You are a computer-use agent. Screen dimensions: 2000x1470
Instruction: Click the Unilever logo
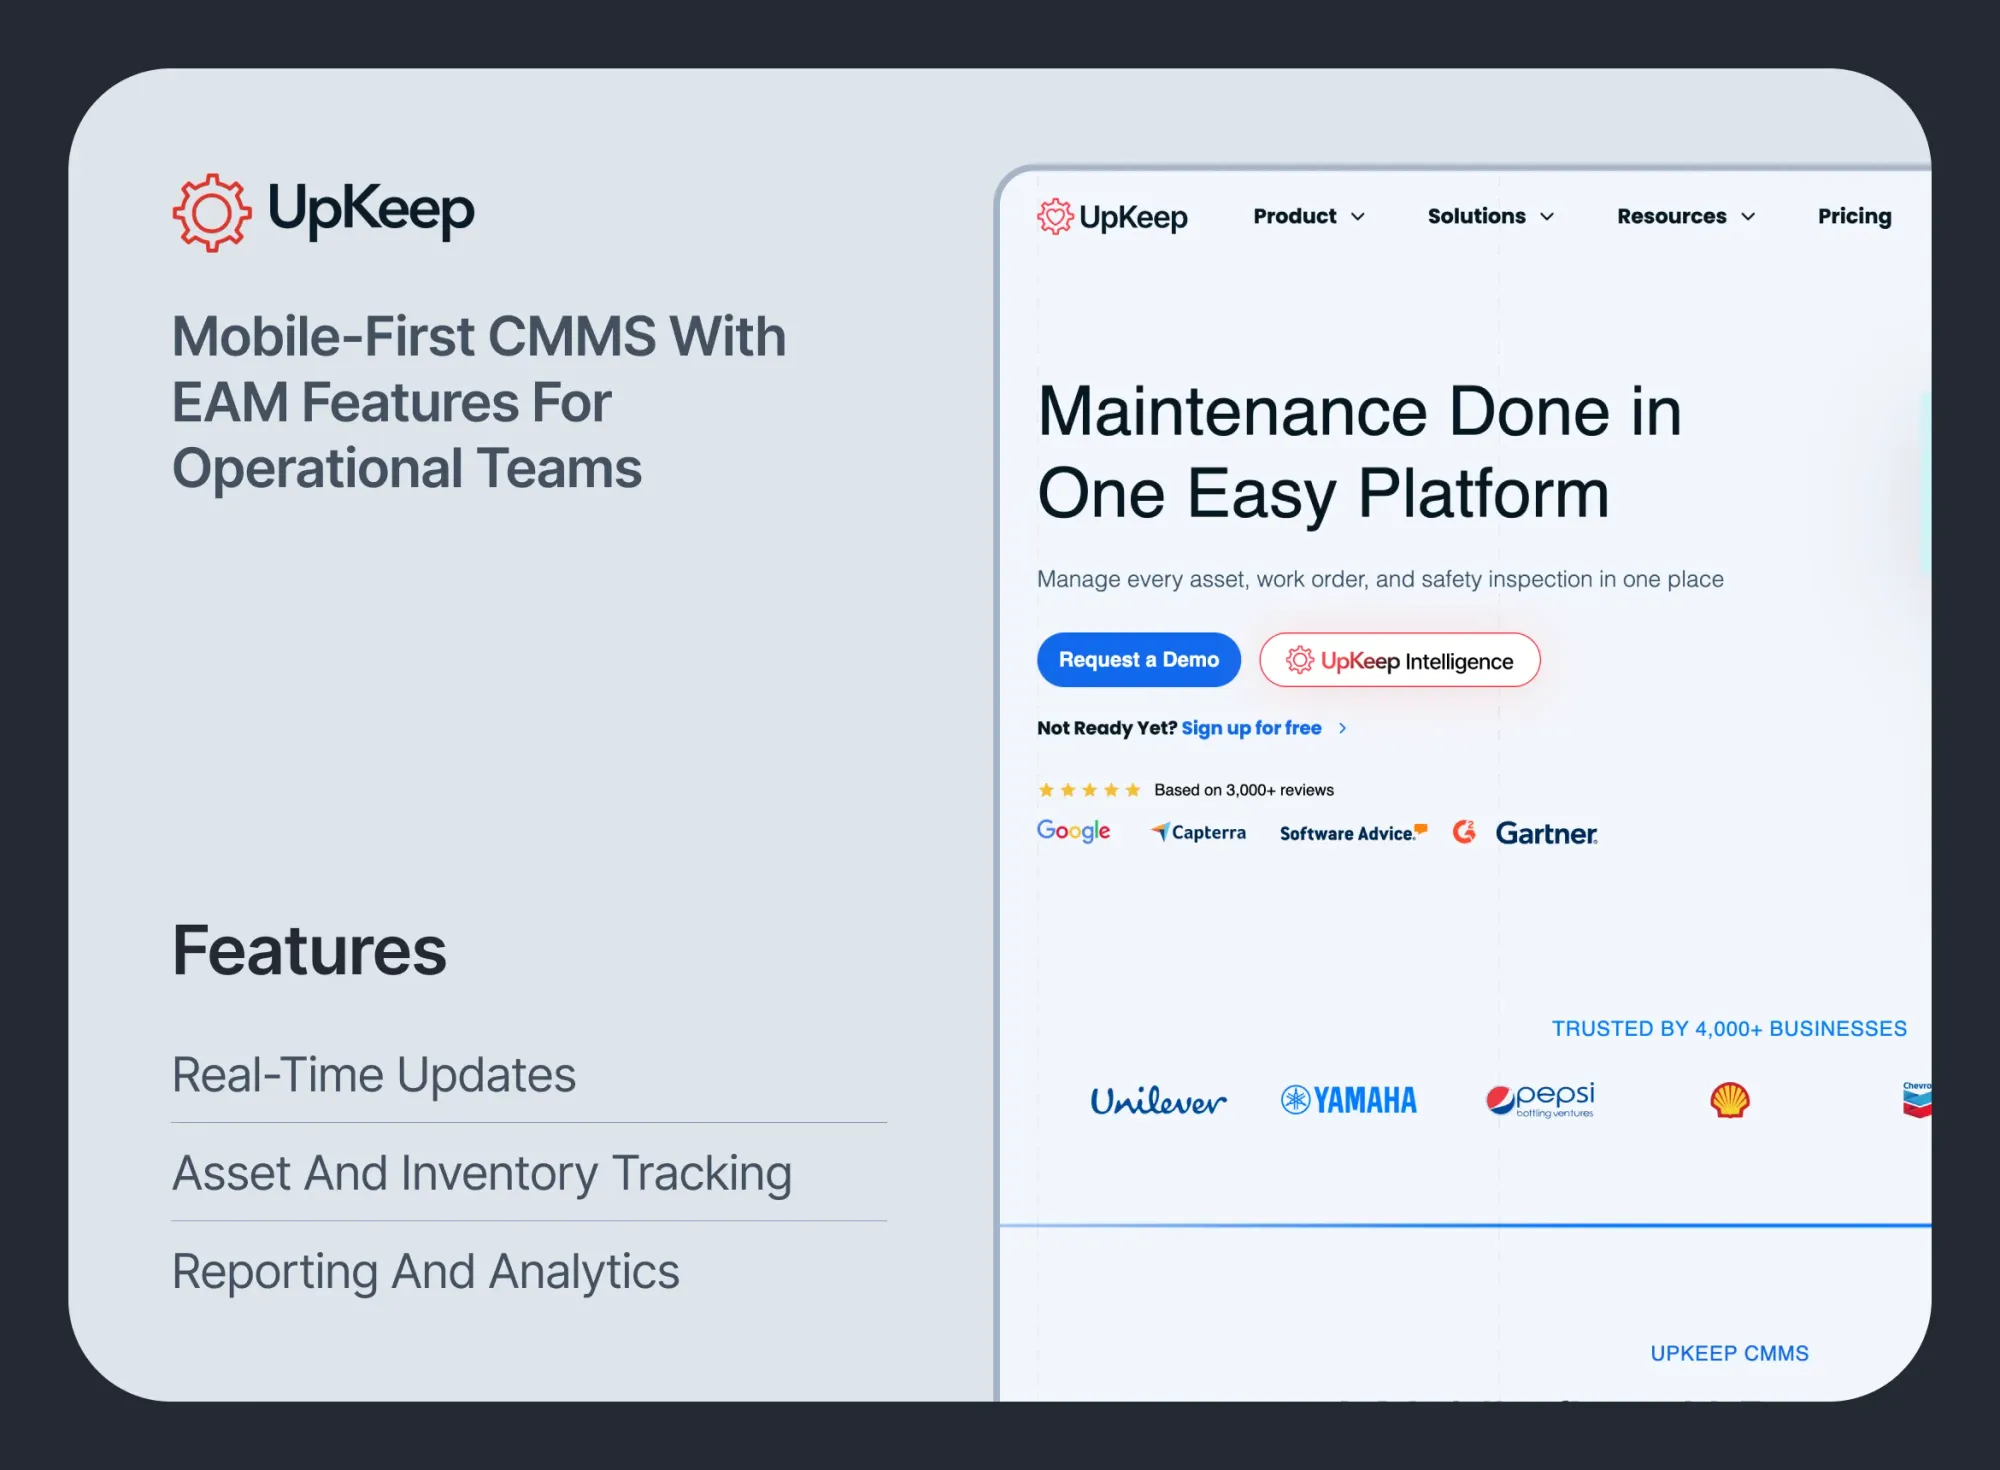point(1158,1101)
